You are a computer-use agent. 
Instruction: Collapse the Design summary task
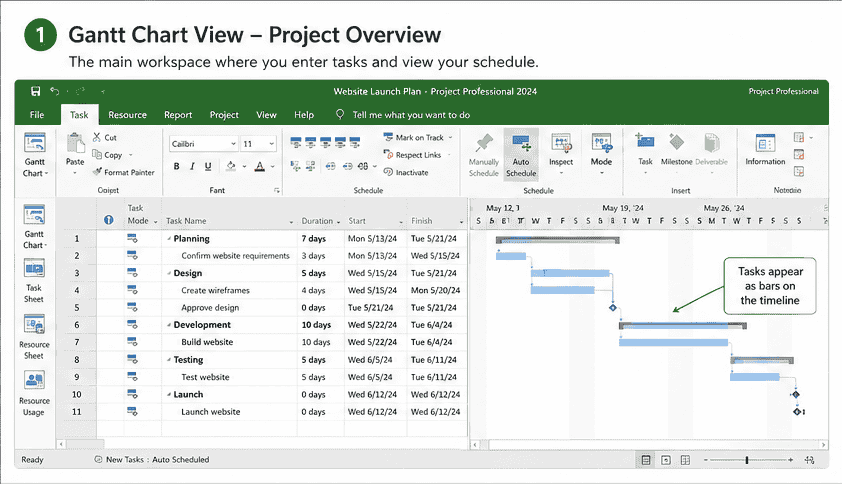(169, 273)
